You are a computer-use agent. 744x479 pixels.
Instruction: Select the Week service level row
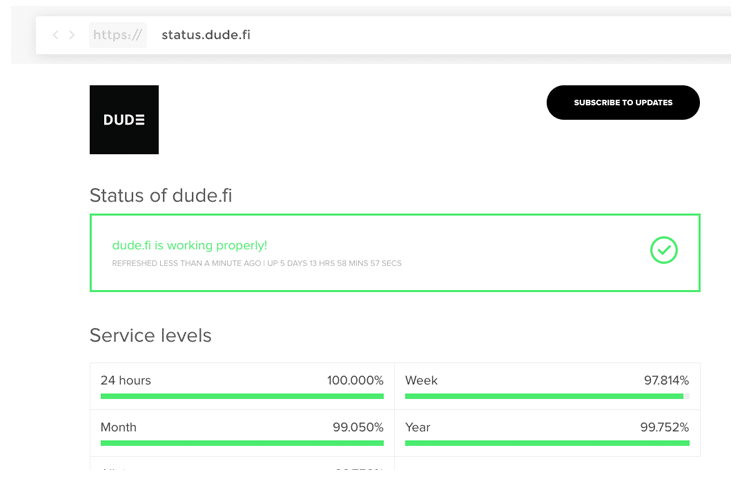tap(547, 387)
